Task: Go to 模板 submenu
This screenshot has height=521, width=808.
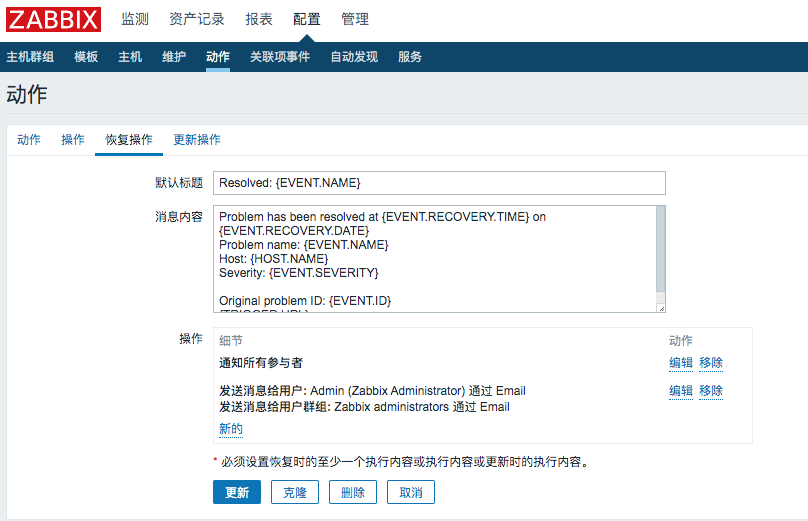Action: click(86, 57)
